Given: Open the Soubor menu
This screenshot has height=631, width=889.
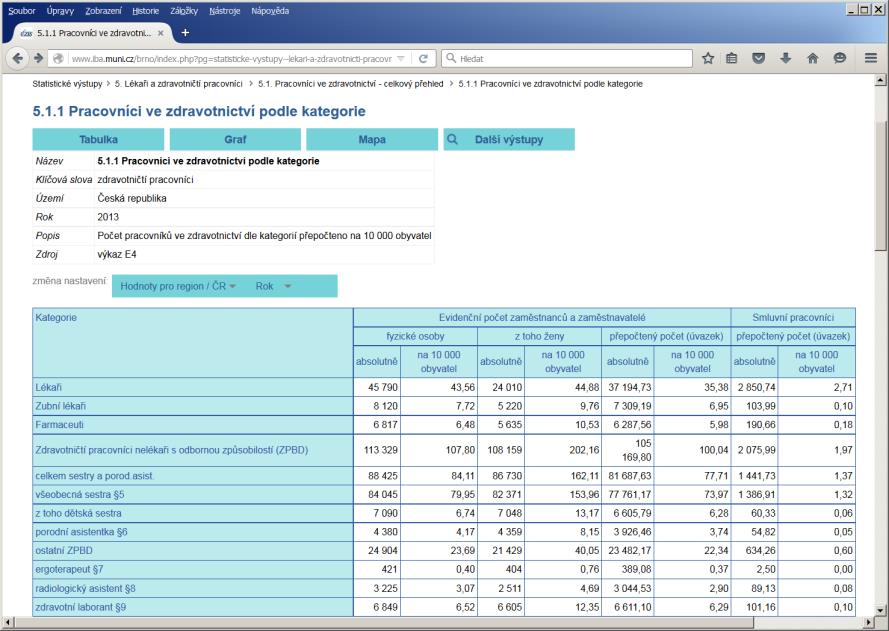Looking at the screenshot, I should (22, 11).
